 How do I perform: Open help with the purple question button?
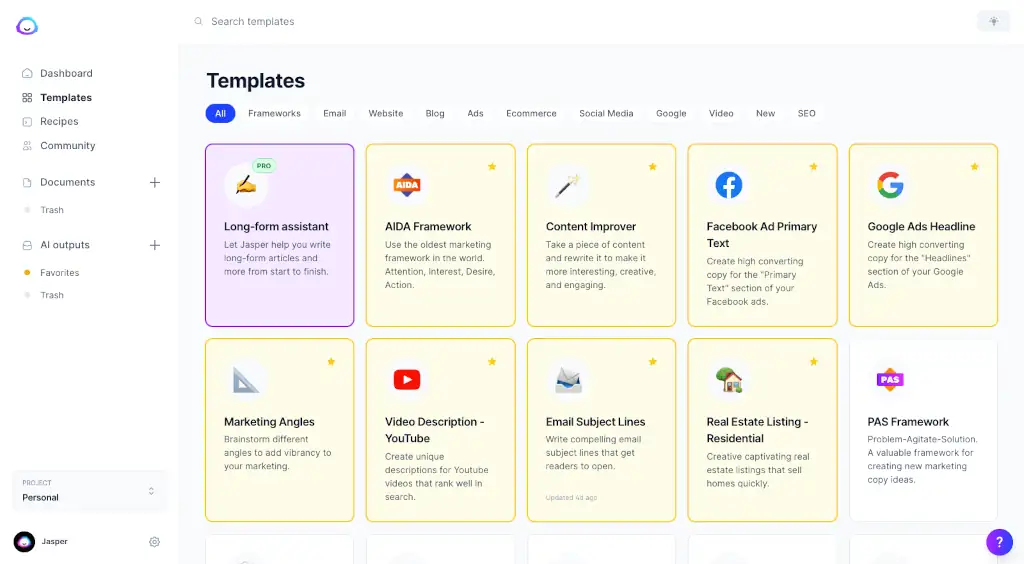click(999, 541)
